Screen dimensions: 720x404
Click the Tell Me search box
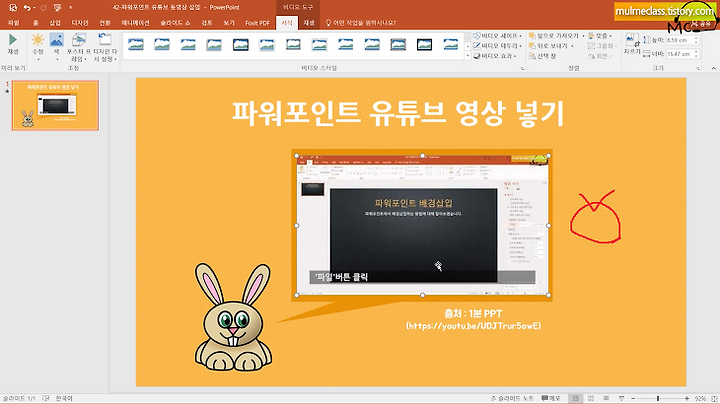pos(361,23)
